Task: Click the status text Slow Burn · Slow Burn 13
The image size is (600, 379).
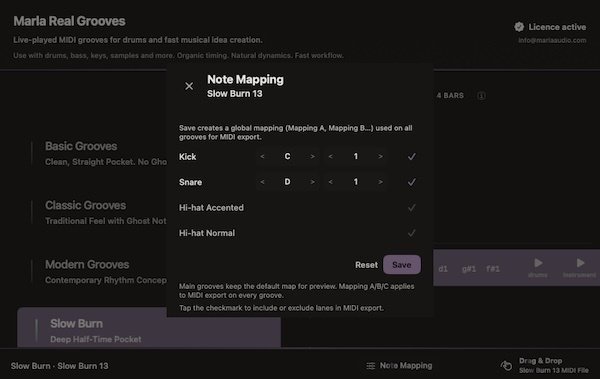Action: (60, 366)
